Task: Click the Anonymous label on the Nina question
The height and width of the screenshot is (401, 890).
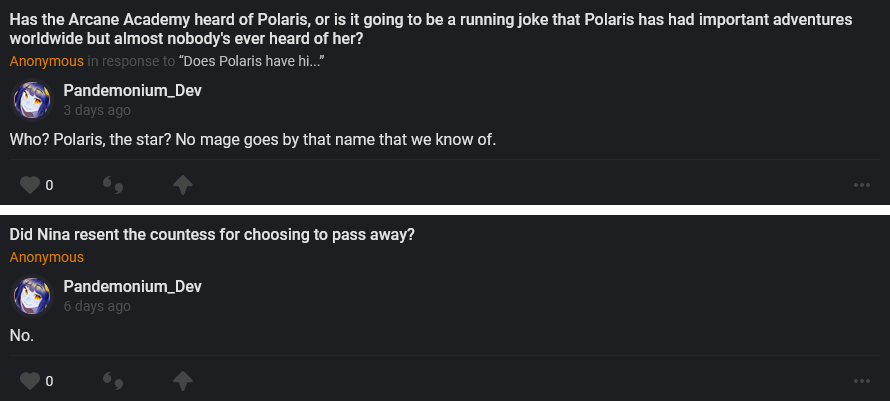Action: (x=47, y=257)
